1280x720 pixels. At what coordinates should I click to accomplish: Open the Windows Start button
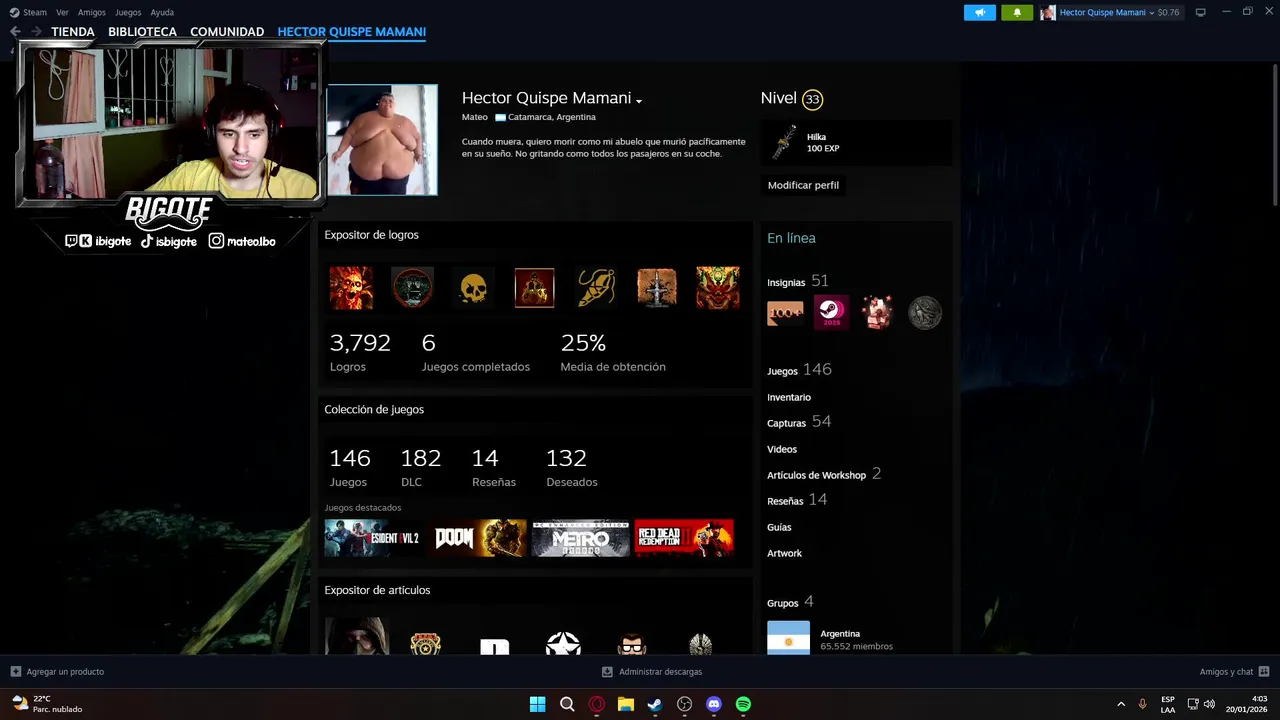pyautogui.click(x=537, y=704)
